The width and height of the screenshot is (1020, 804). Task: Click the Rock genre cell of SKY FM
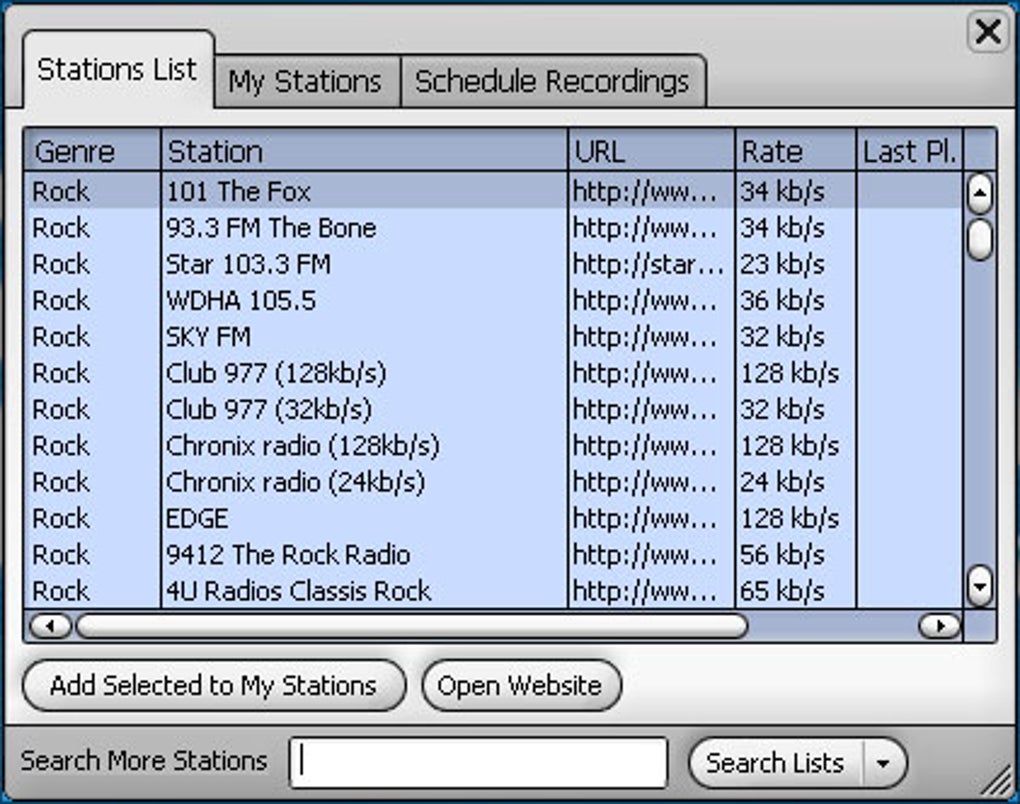(x=92, y=337)
